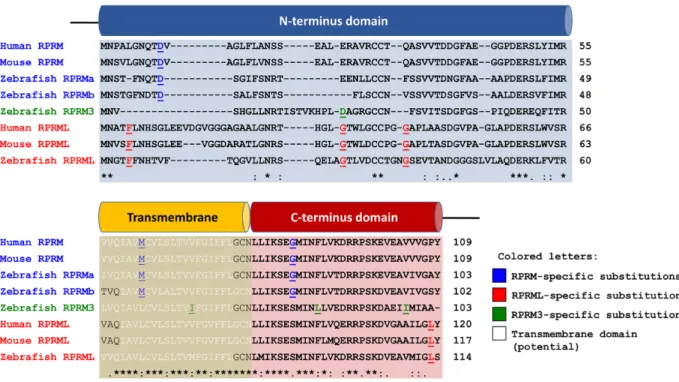The height and width of the screenshot is (382, 679).
Task: Click residue count 109 in Mouse RPRM row
Action: (x=462, y=259)
